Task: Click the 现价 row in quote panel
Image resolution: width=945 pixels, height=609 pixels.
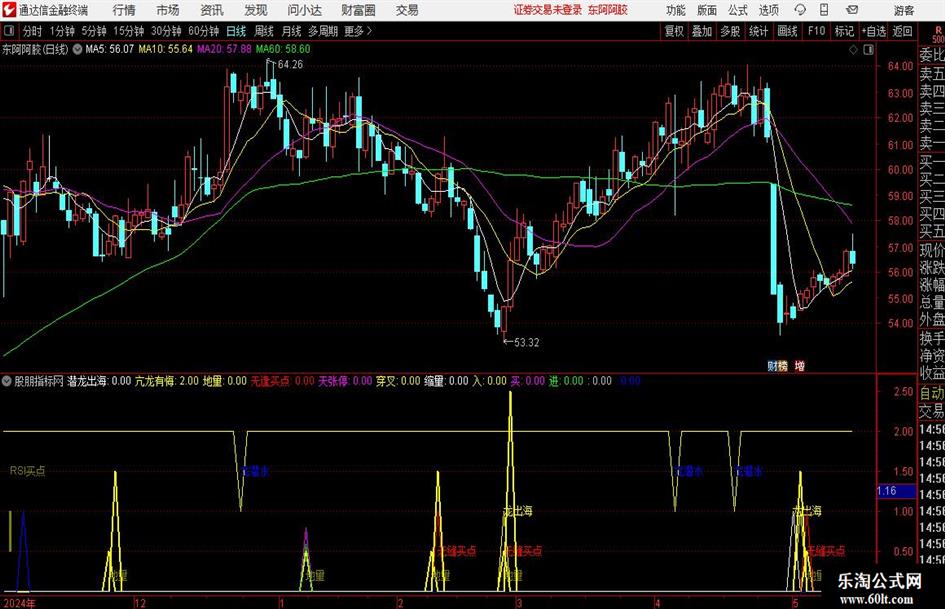Action: [x=932, y=250]
